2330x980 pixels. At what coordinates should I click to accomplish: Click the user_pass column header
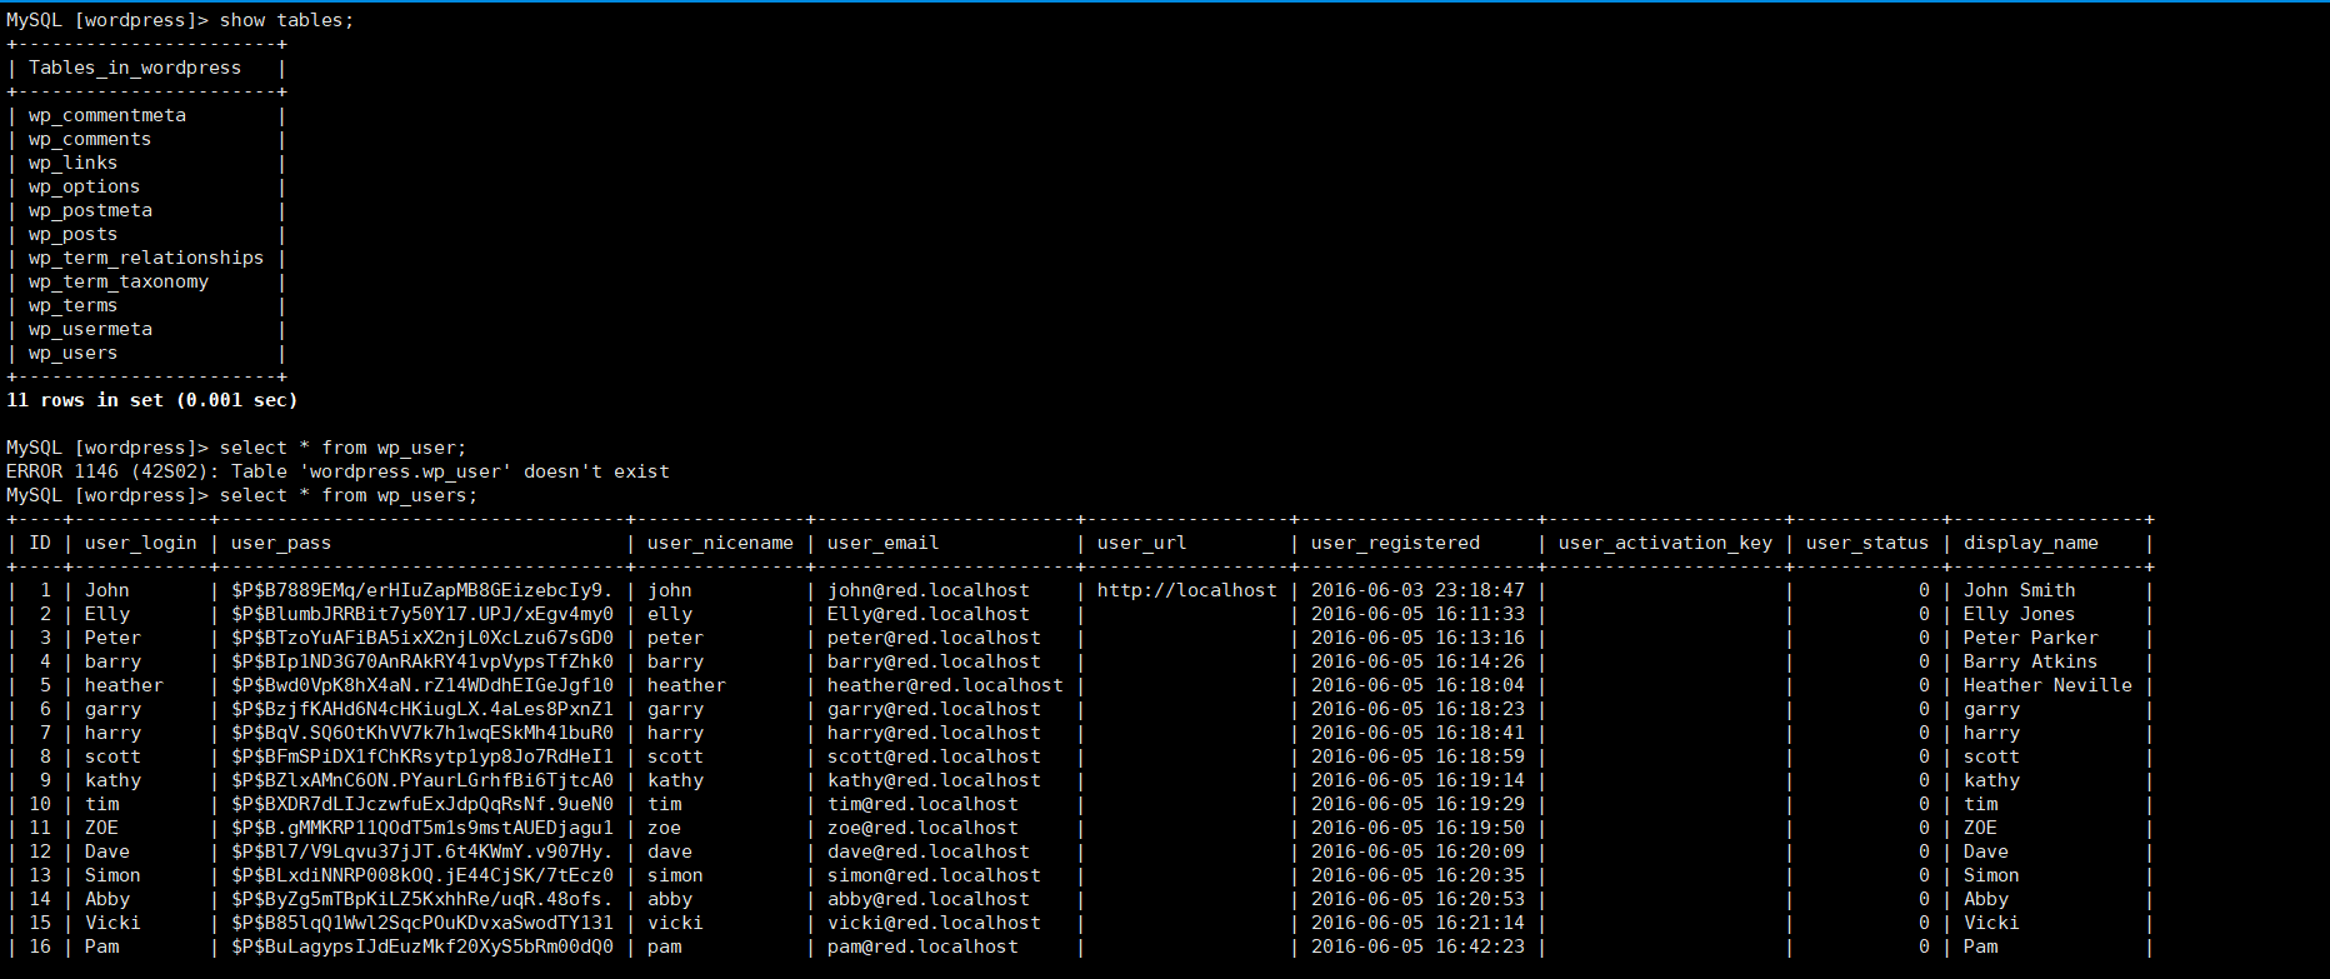click(281, 543)
